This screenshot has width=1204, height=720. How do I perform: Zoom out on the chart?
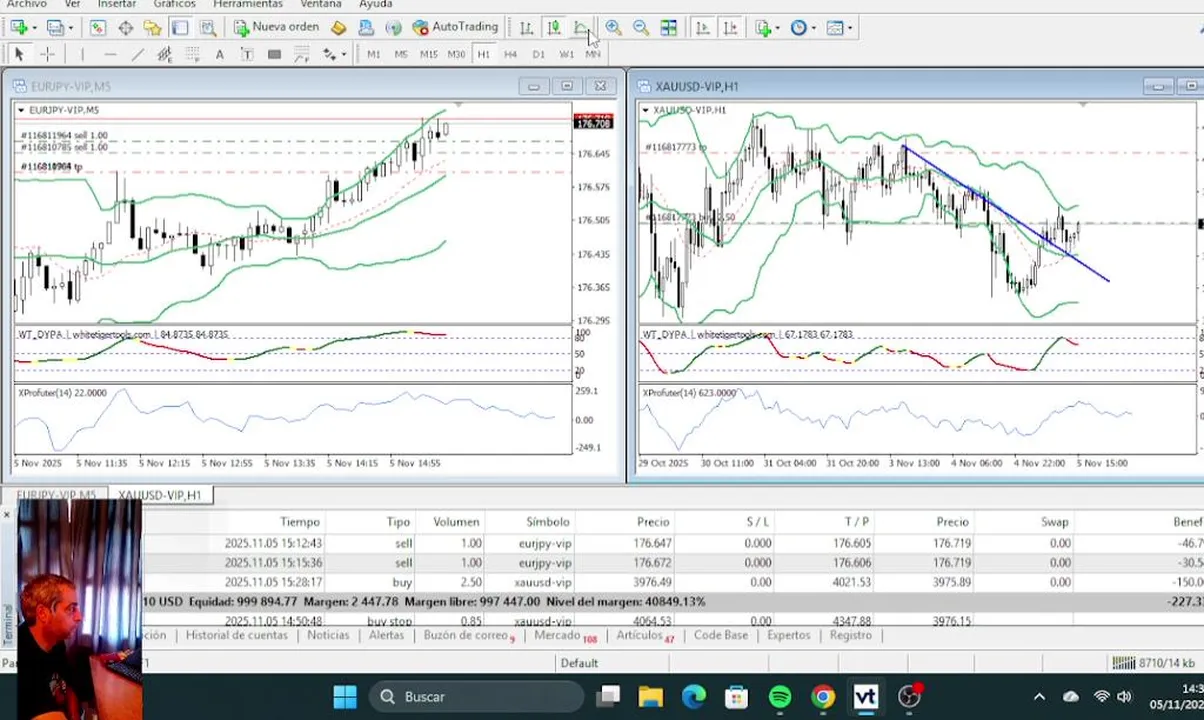click(x=641, y=27)
